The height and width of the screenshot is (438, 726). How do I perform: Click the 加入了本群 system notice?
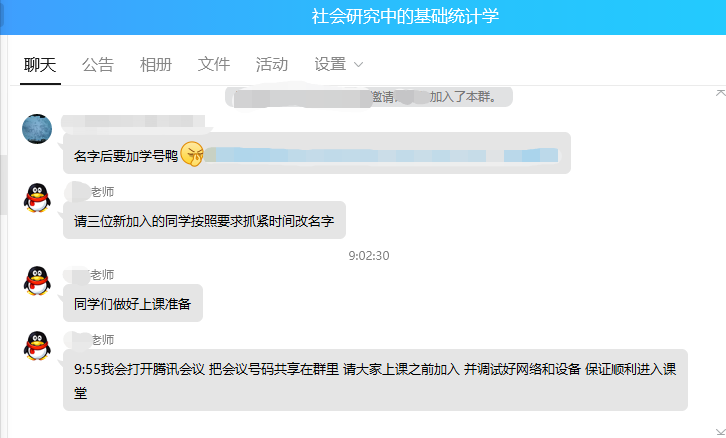[x=369, y=97]
